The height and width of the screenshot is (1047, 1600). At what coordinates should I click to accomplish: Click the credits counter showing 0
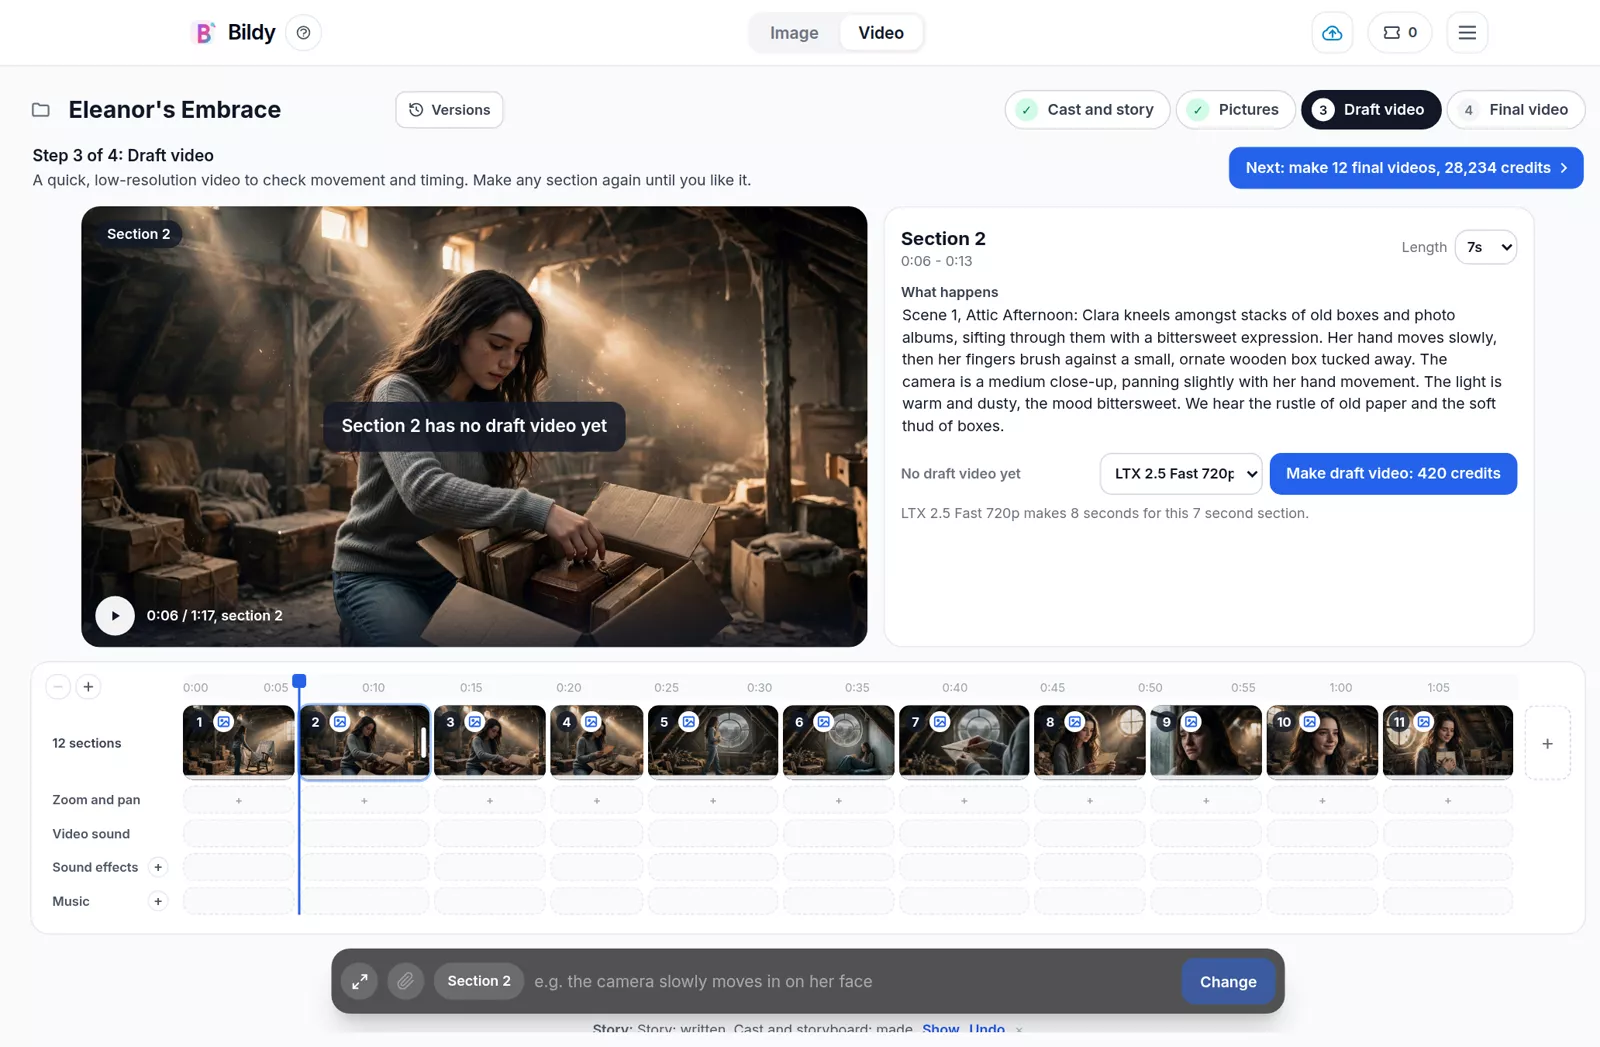tap(1400, 33)
